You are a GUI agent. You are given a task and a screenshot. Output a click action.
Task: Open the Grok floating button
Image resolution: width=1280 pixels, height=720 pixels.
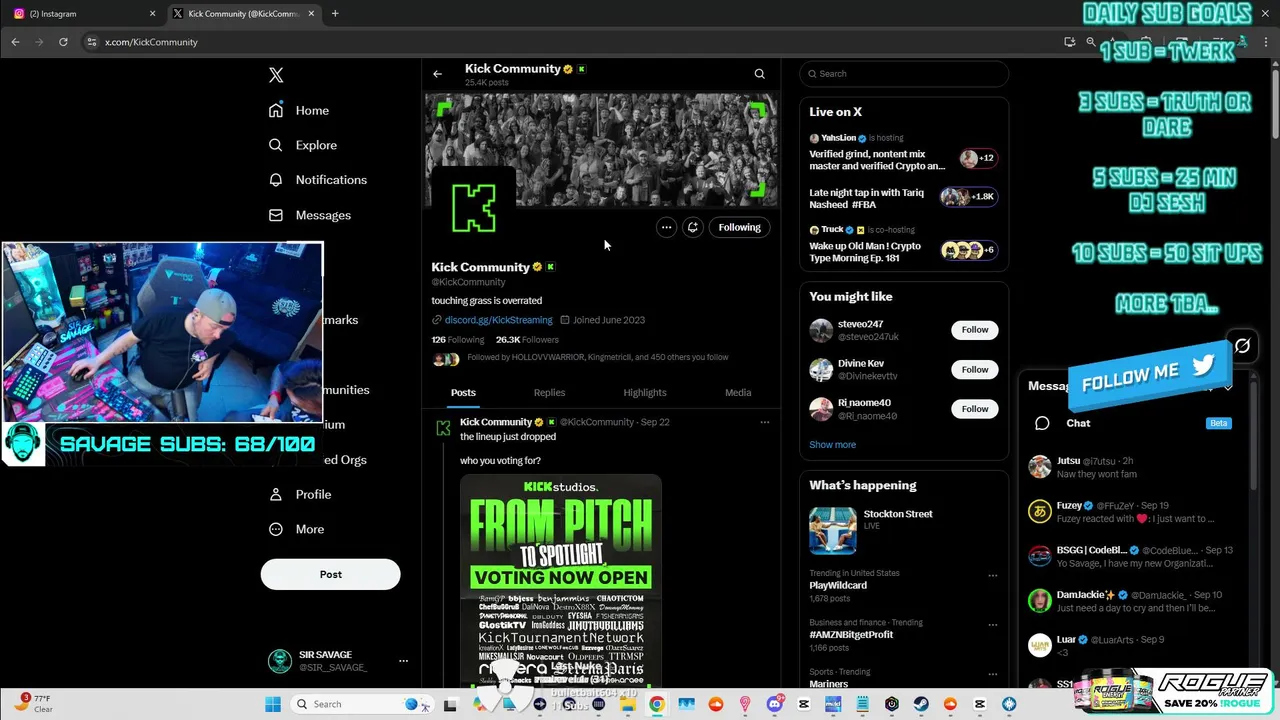click(1242, 346)
